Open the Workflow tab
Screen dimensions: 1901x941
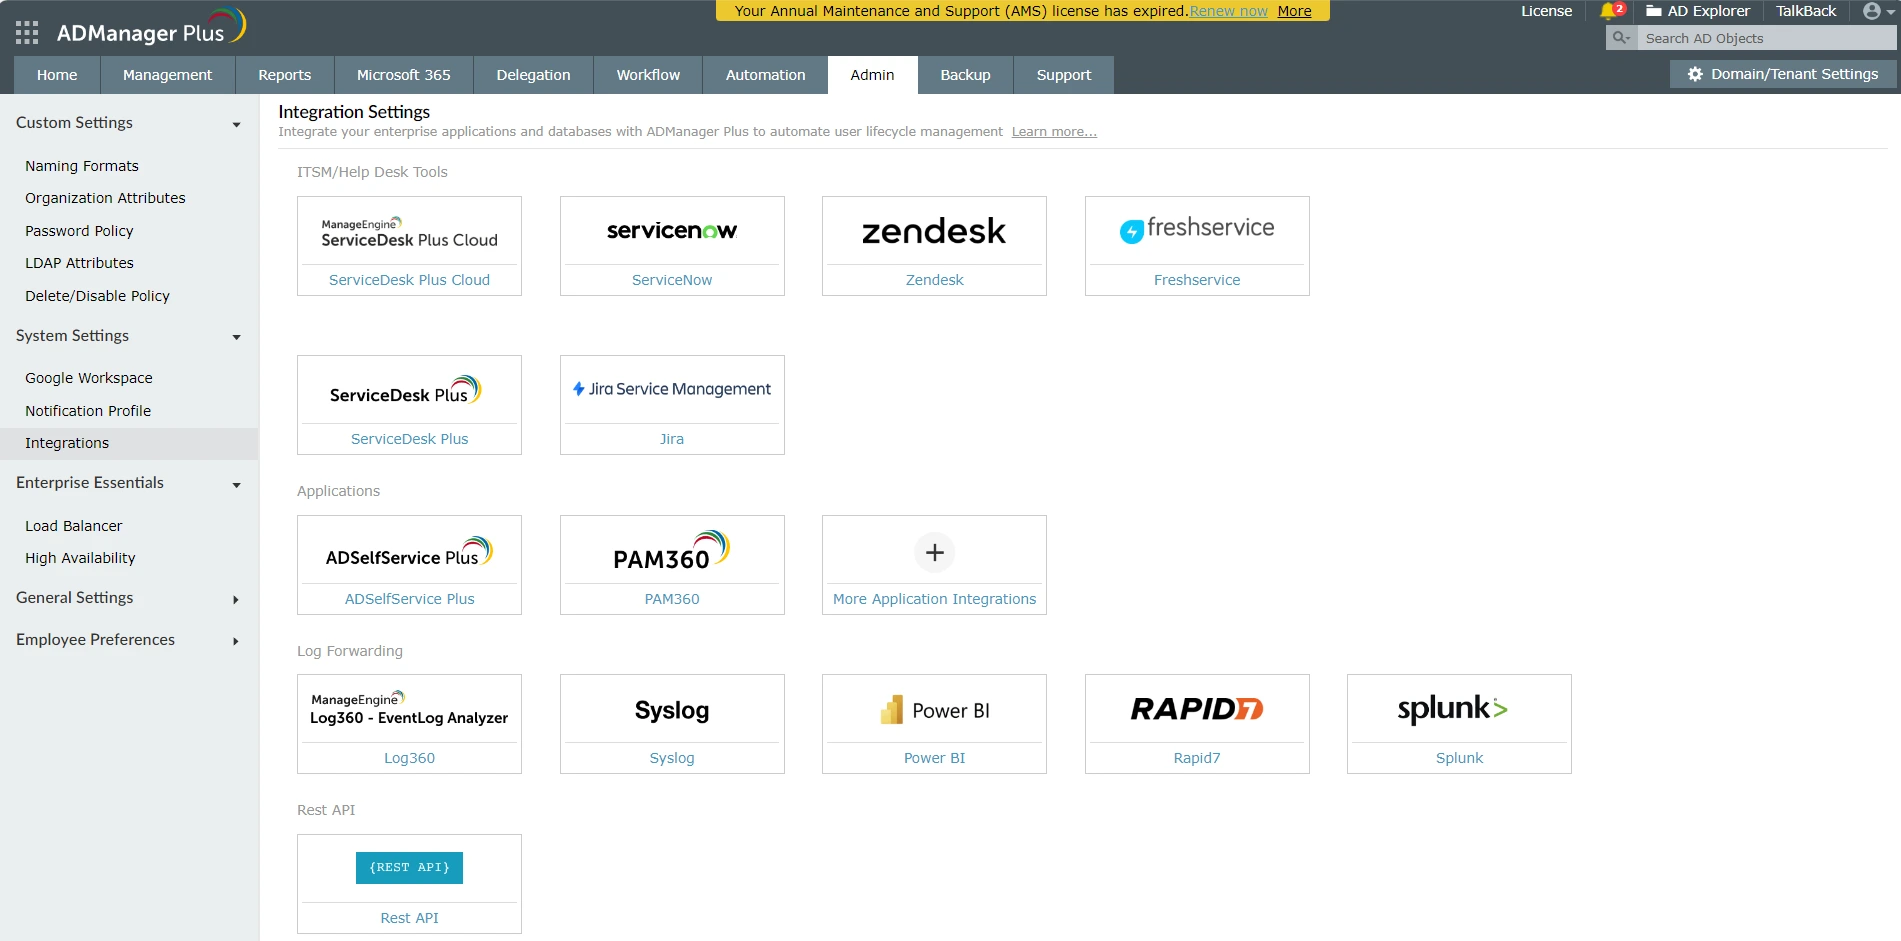pos(648,75)
